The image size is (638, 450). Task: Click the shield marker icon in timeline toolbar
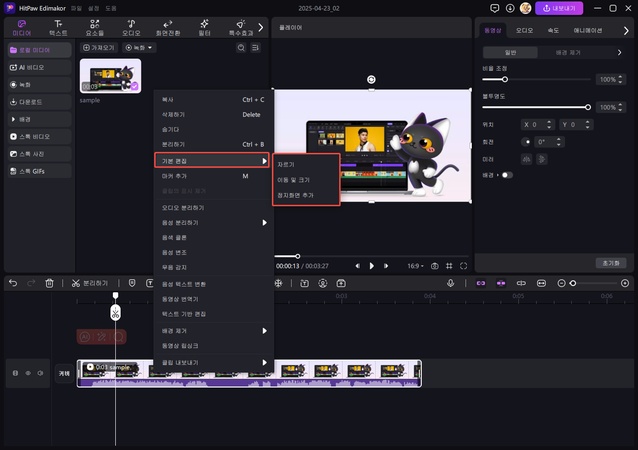coord(132,283)
